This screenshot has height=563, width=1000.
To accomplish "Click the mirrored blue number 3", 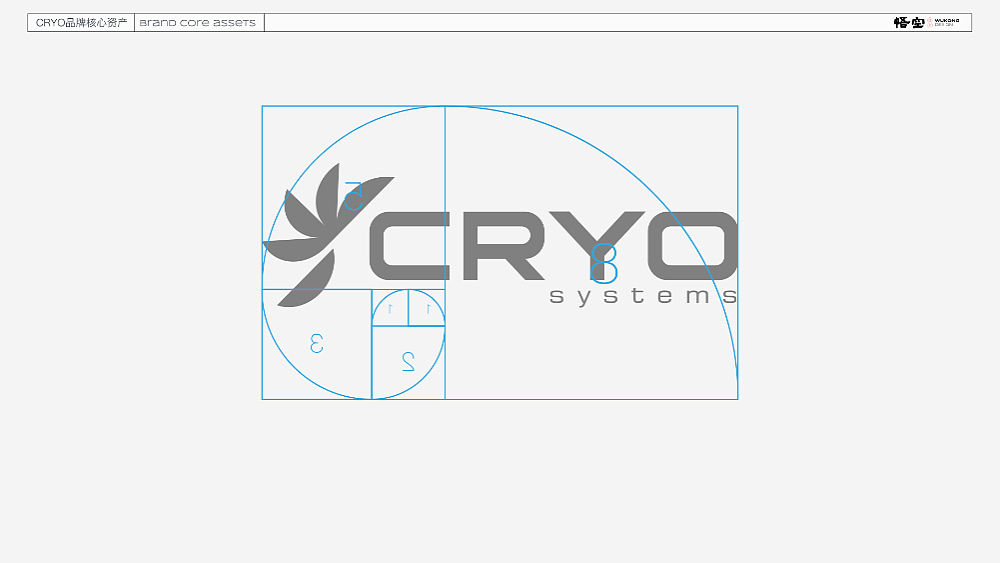I will (317, 343).
